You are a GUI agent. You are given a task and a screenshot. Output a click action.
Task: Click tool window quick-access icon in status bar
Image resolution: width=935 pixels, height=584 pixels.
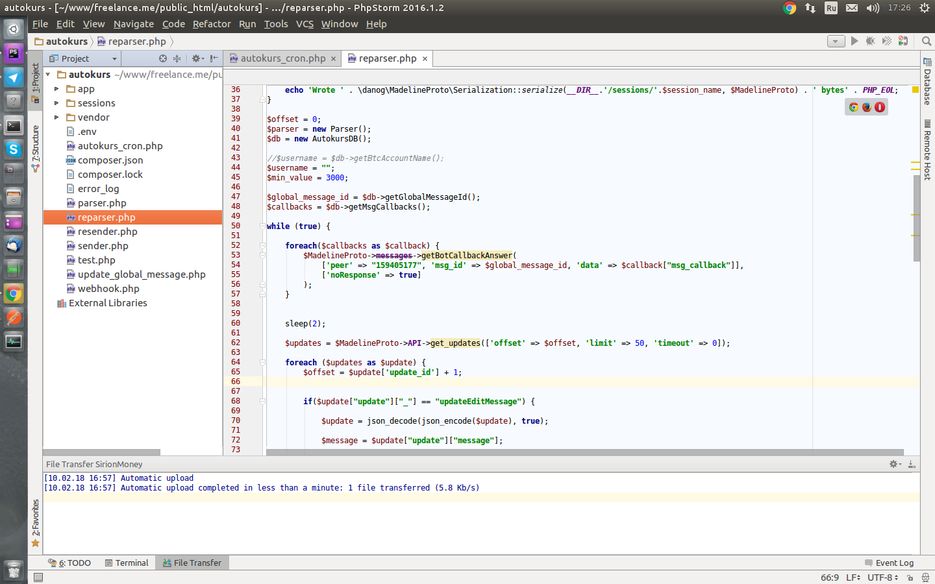(x=38, y=577)
